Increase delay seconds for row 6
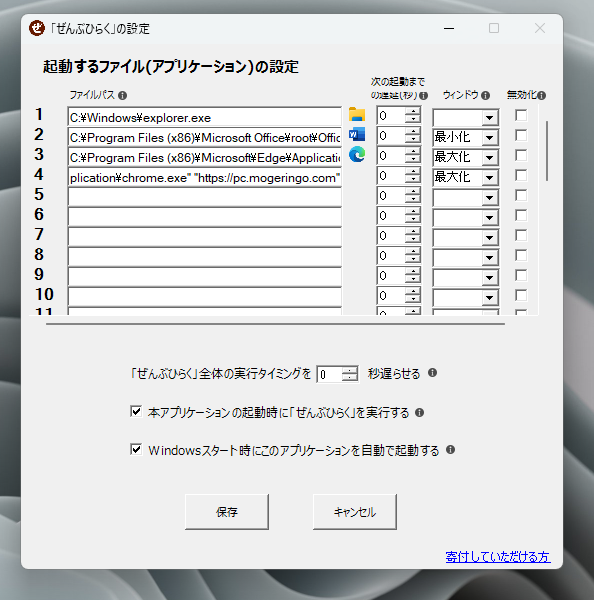The width and height of the screenshot is (594, 600). 413,211
